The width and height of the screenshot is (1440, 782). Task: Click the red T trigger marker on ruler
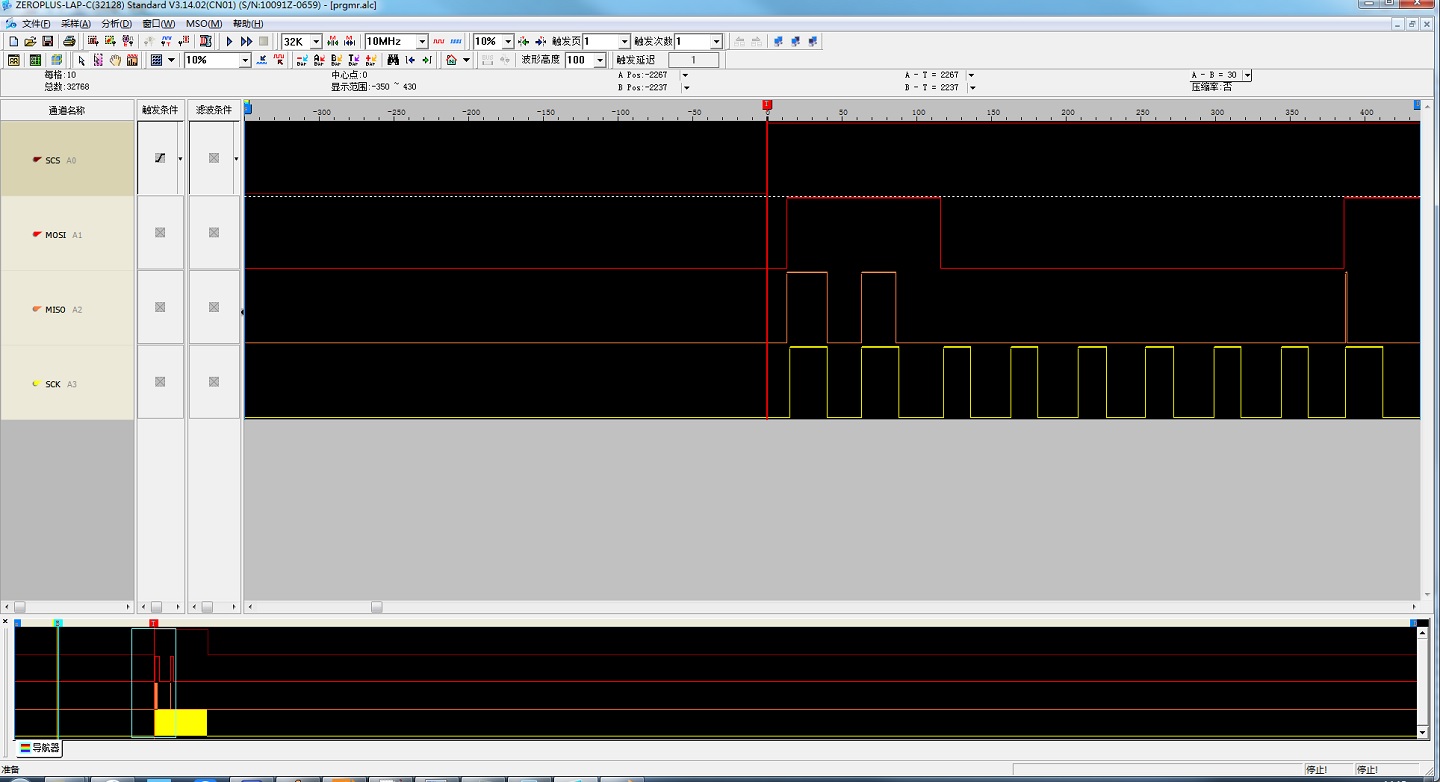767,104
